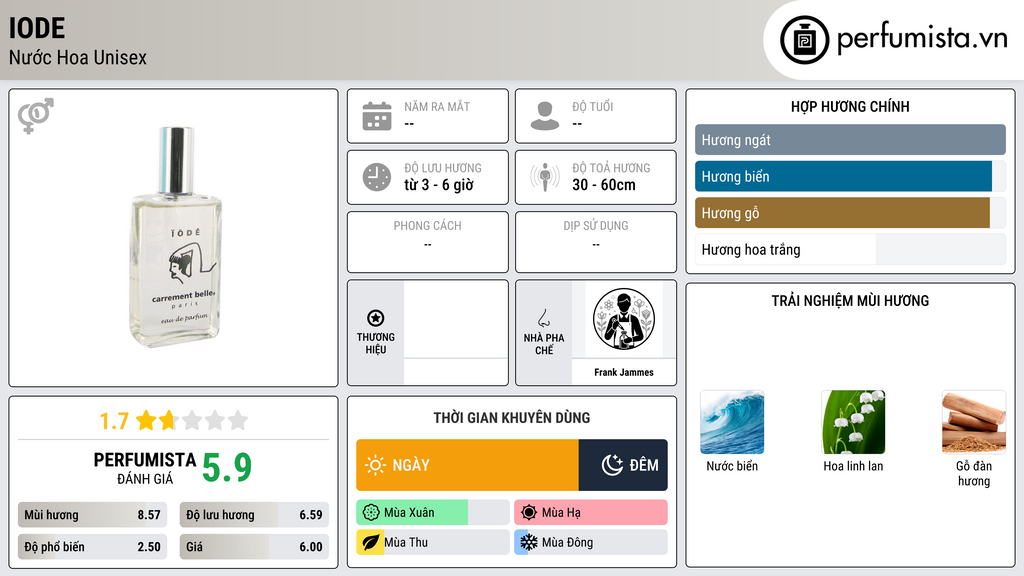1024x576 pixels.
Task: Click the Mùi hương 8.57 score bar
Action: 93,515
